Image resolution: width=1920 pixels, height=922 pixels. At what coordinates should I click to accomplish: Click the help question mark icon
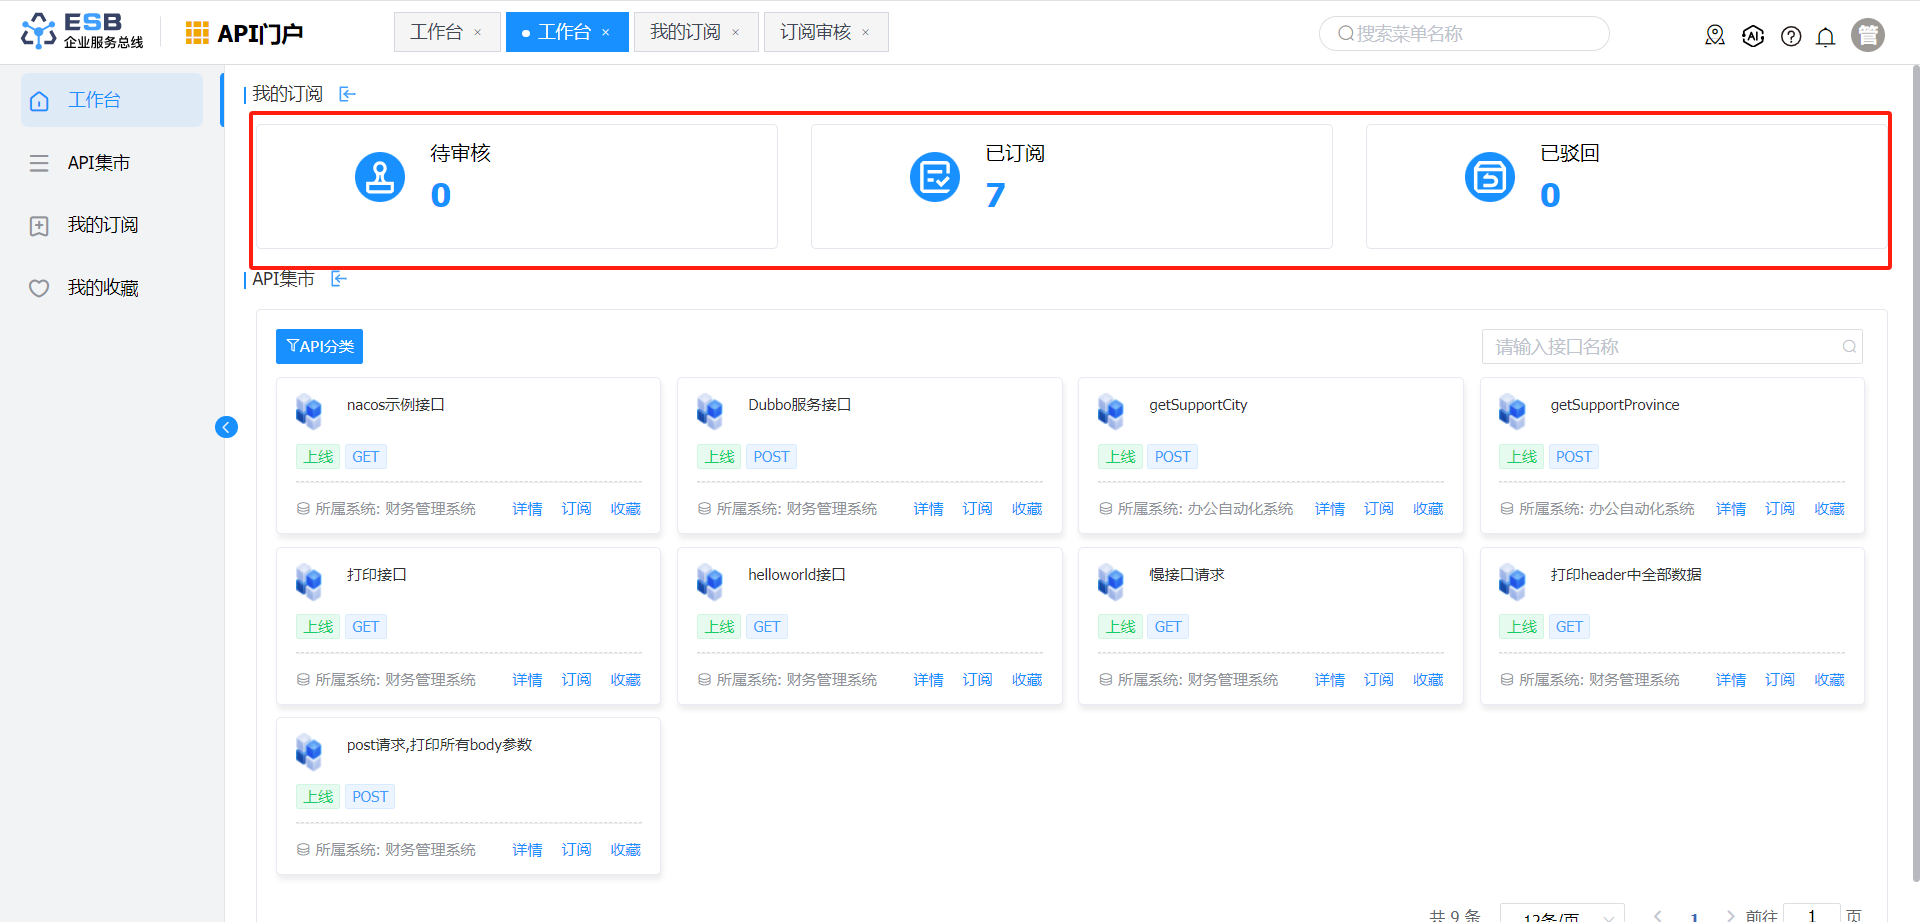pos(1790,37)
